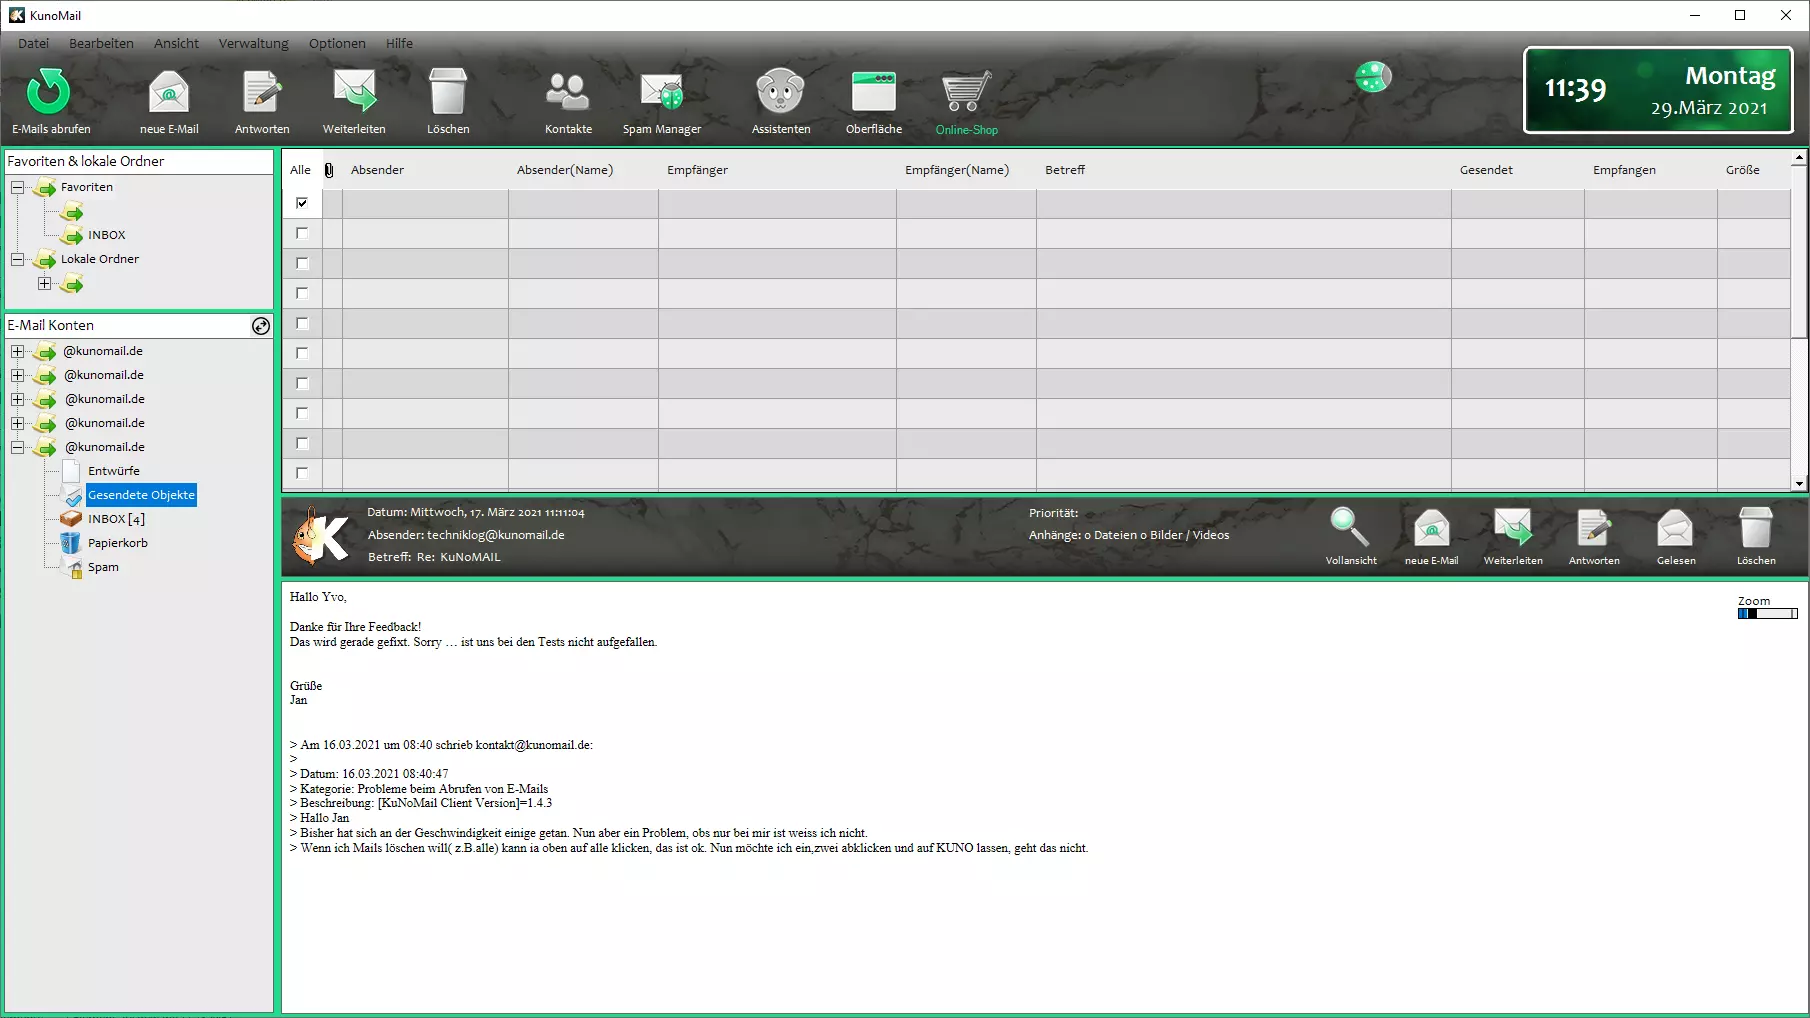Collapse the Favoriten tree node
This screenshot has width=1810, height=1018.
[17, 187]
